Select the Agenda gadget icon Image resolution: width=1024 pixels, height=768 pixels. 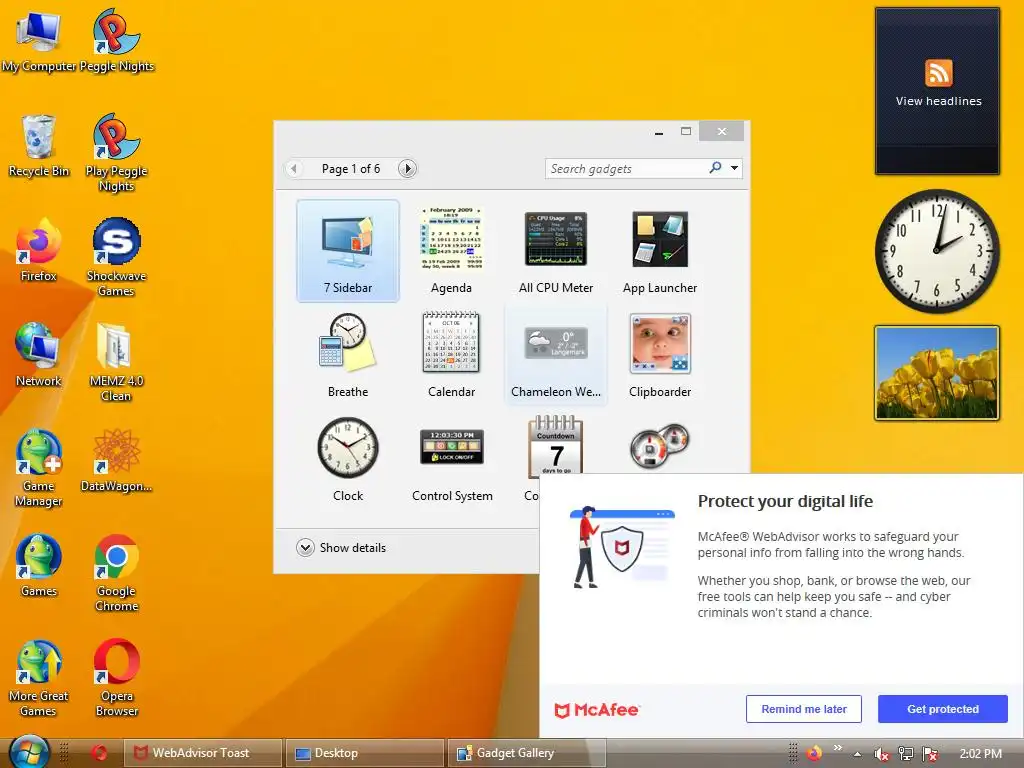point(451,239)
